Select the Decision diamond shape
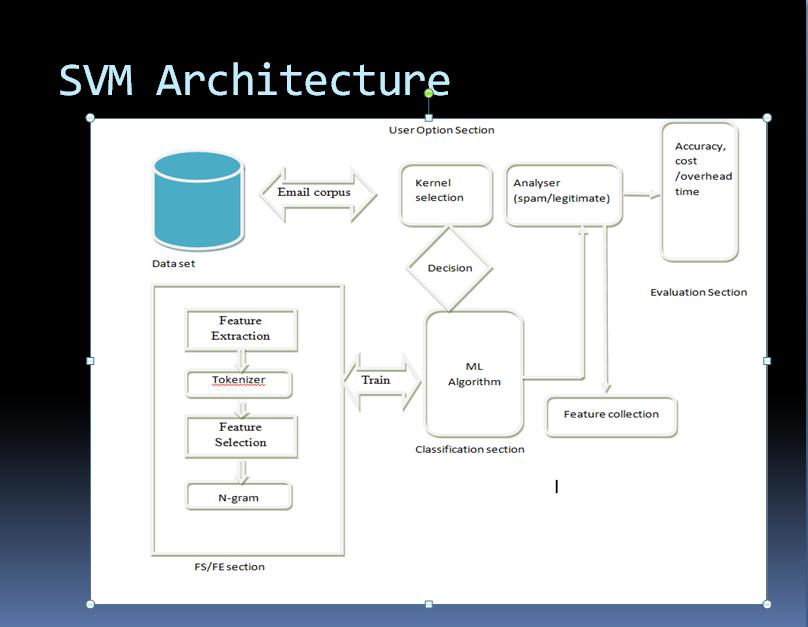Screen dimensions: 808x627 (x=449, y=268)
